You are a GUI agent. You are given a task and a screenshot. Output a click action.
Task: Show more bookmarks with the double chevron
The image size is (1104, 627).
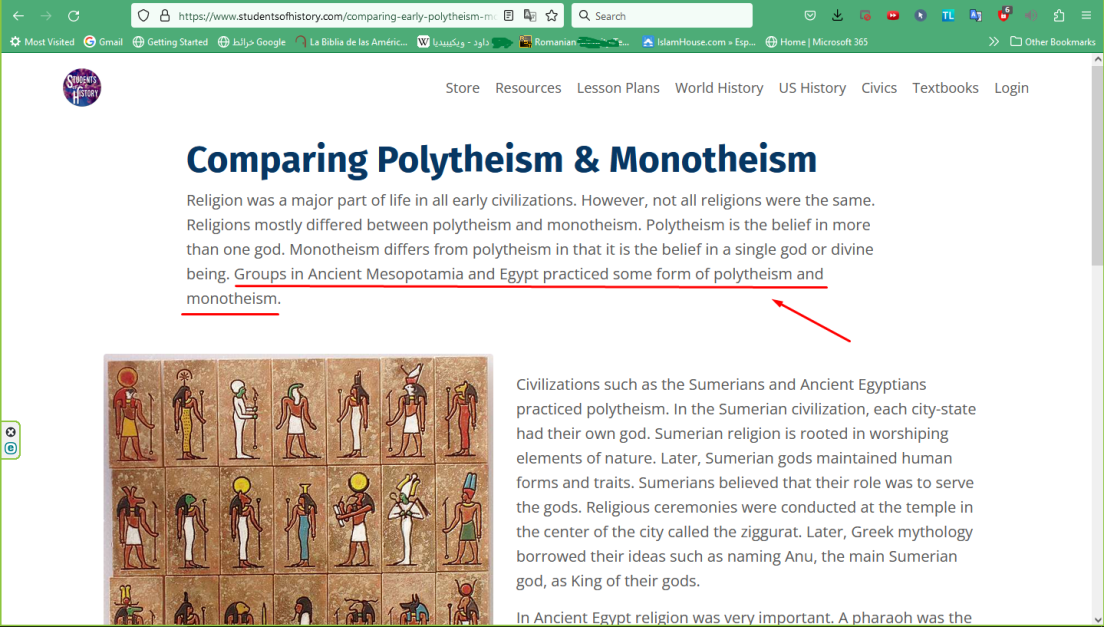click(993, 42)
